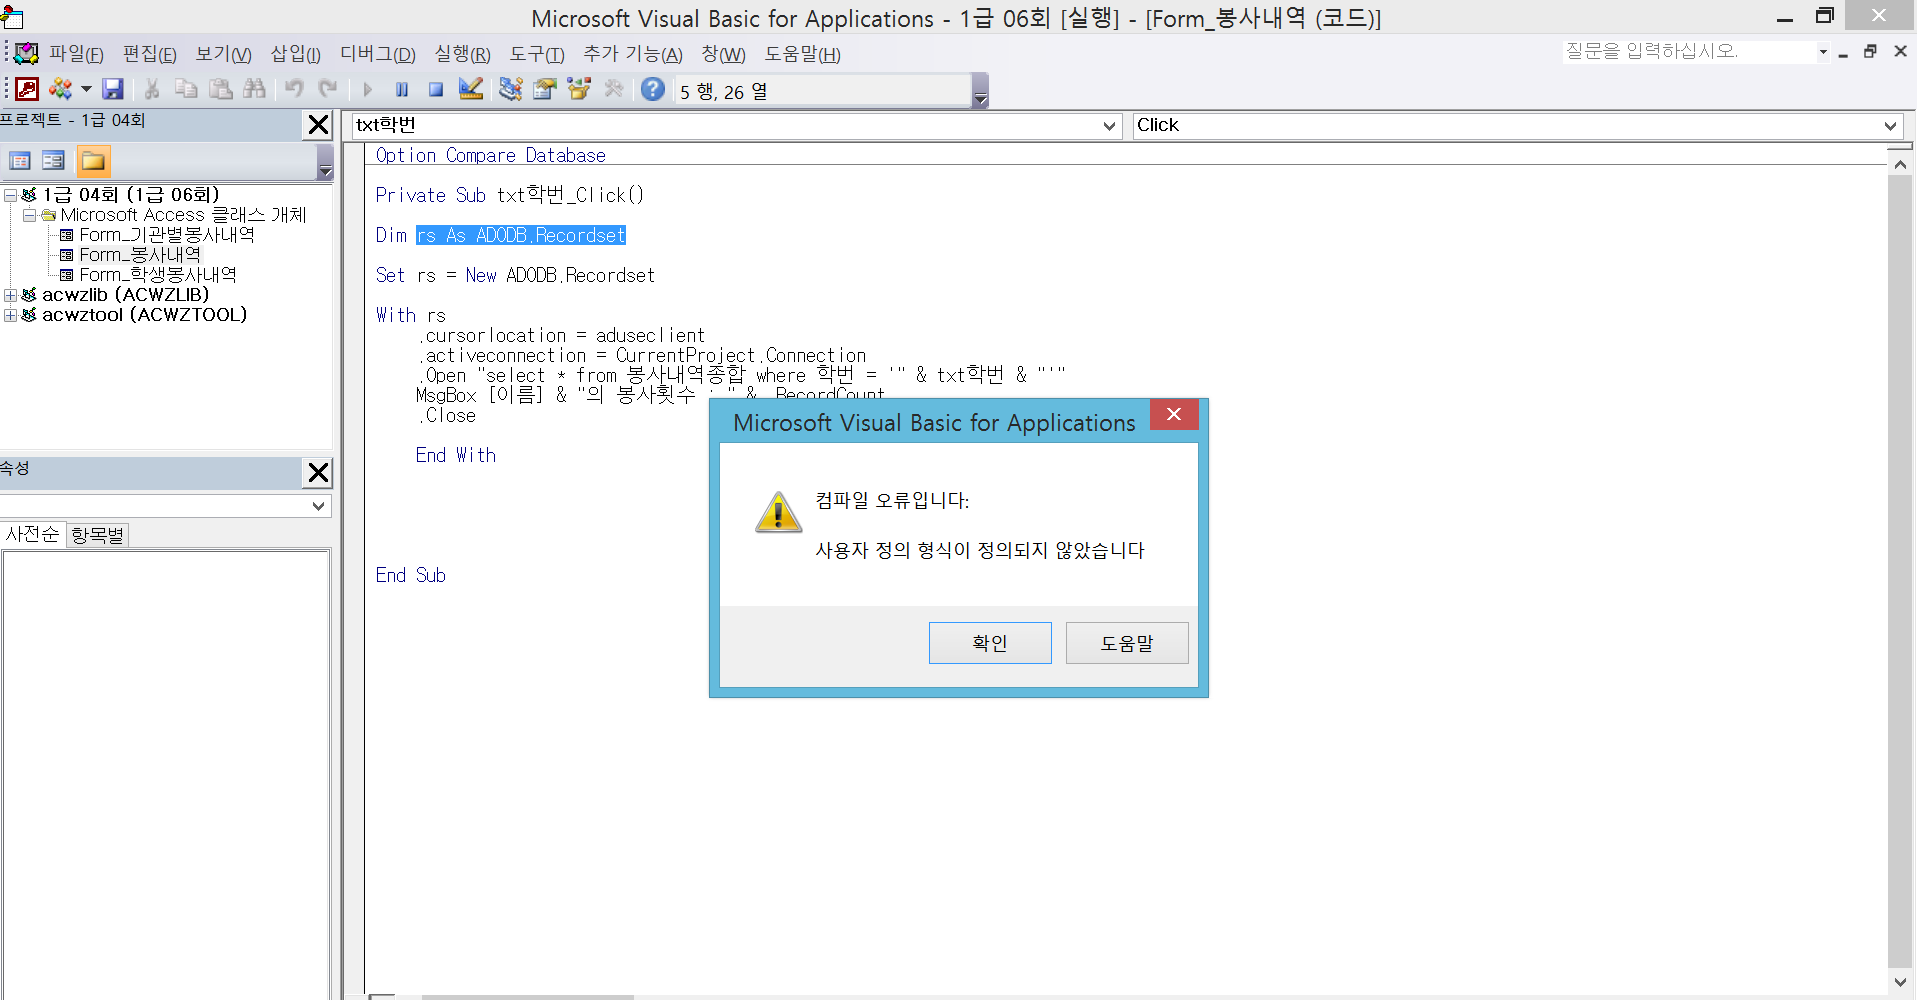This screenshot has width=1917, height=1000.
Task: Click View Object button in project panel
Action: tap(54, 161)
